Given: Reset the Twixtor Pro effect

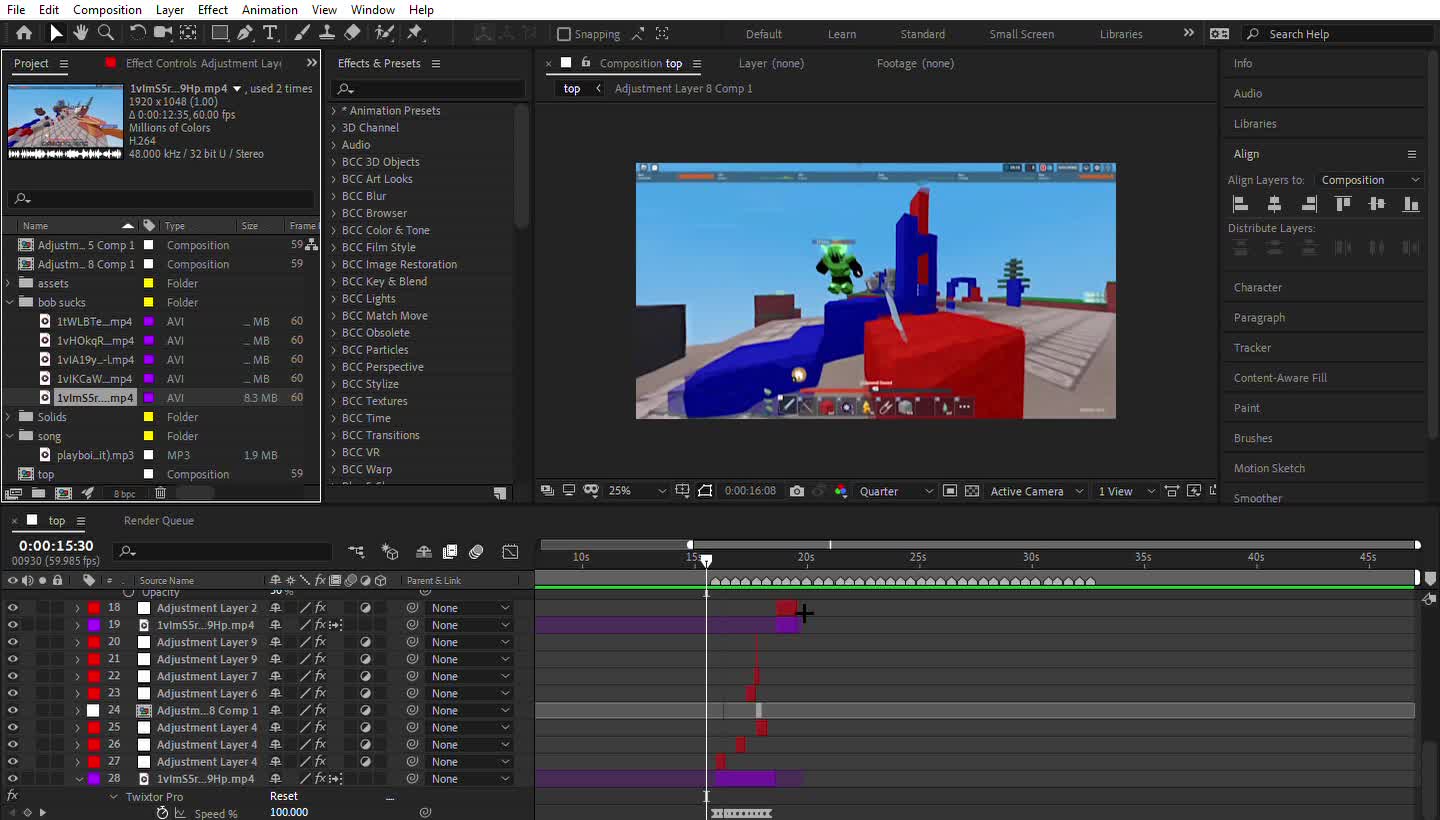Looking at the screenshot, I should 284,797.
